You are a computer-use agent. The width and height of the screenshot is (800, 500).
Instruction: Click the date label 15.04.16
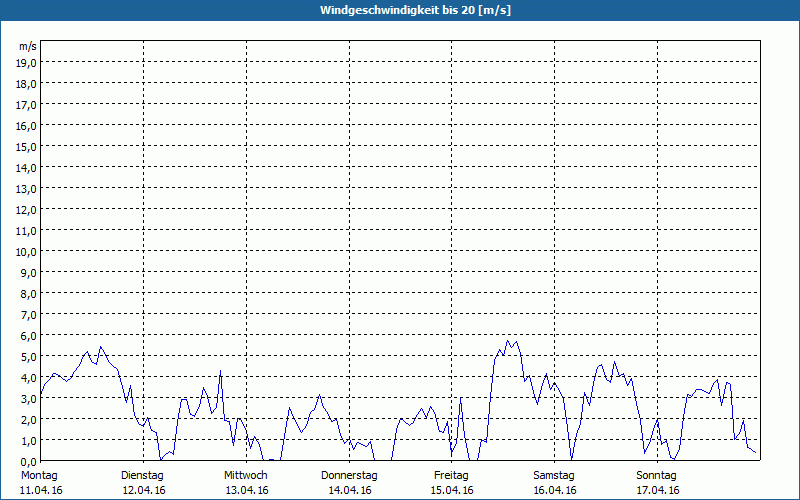coord(452,490)
